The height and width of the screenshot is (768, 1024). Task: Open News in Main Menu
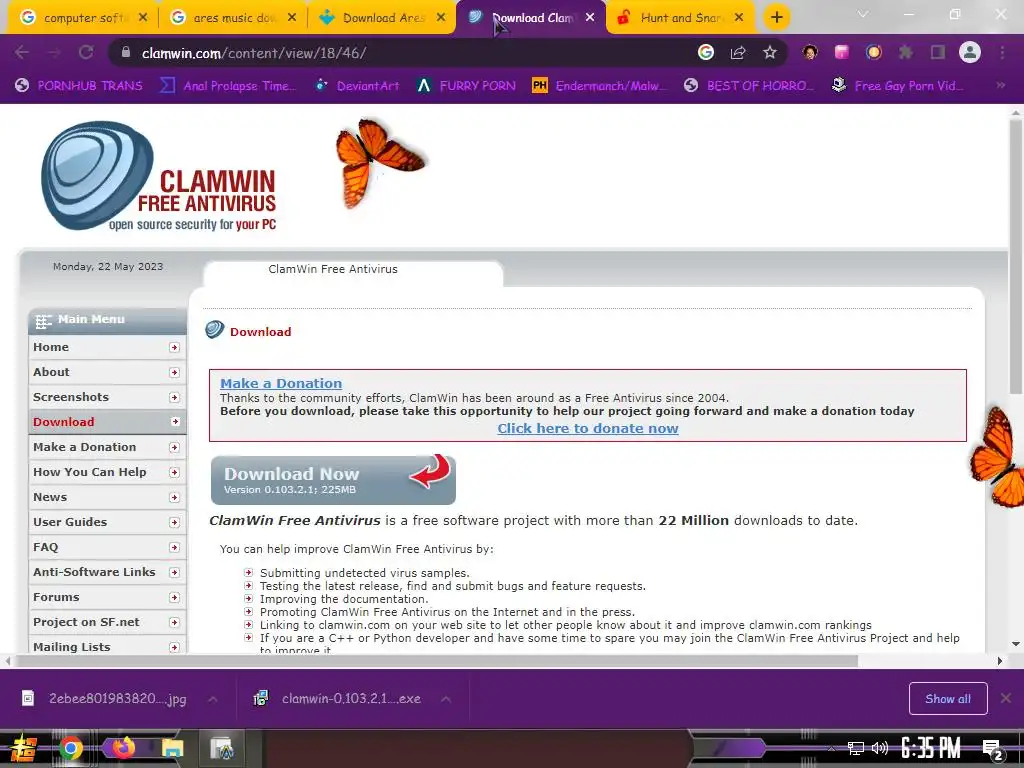point(107,497)
